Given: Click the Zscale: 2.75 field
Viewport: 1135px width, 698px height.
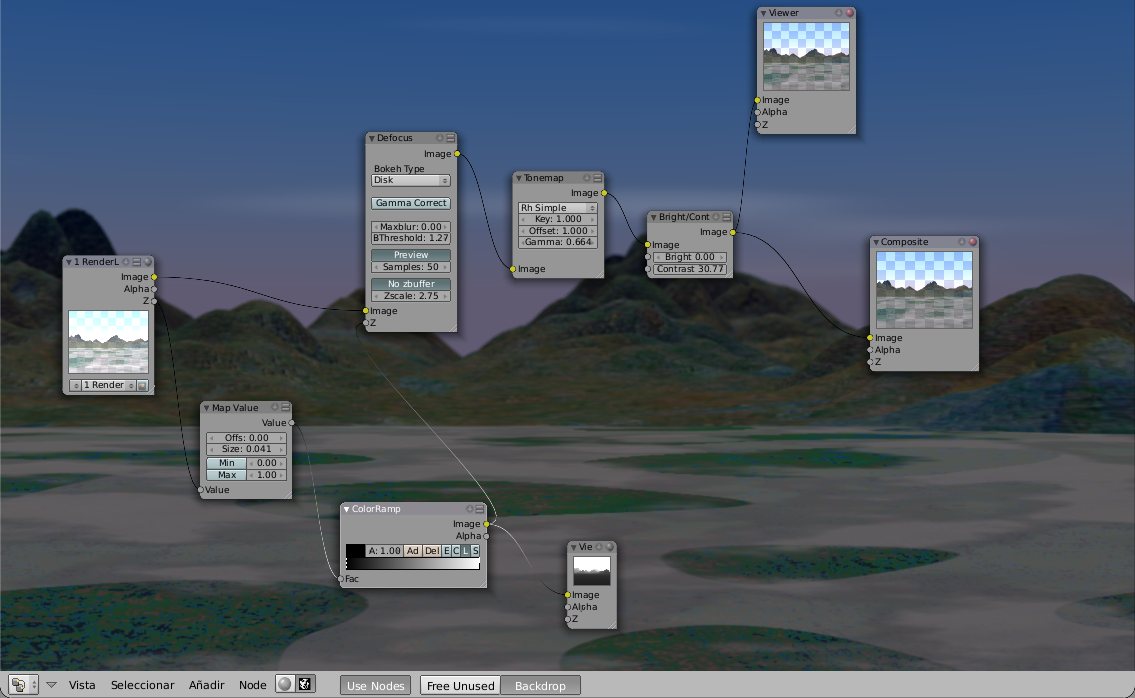Looking at the screenshot, I should tap(410, 295).
